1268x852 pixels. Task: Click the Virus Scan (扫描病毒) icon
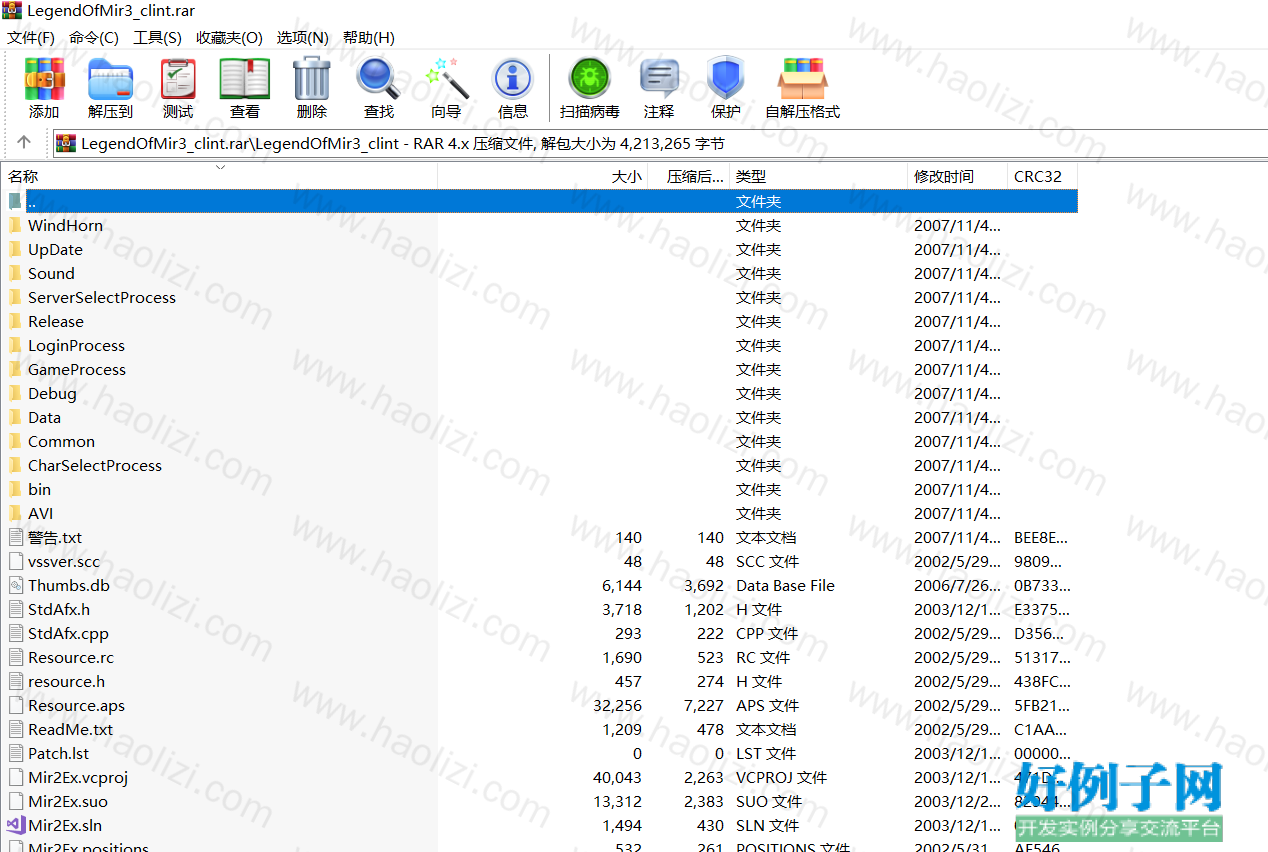pos(590,79)
